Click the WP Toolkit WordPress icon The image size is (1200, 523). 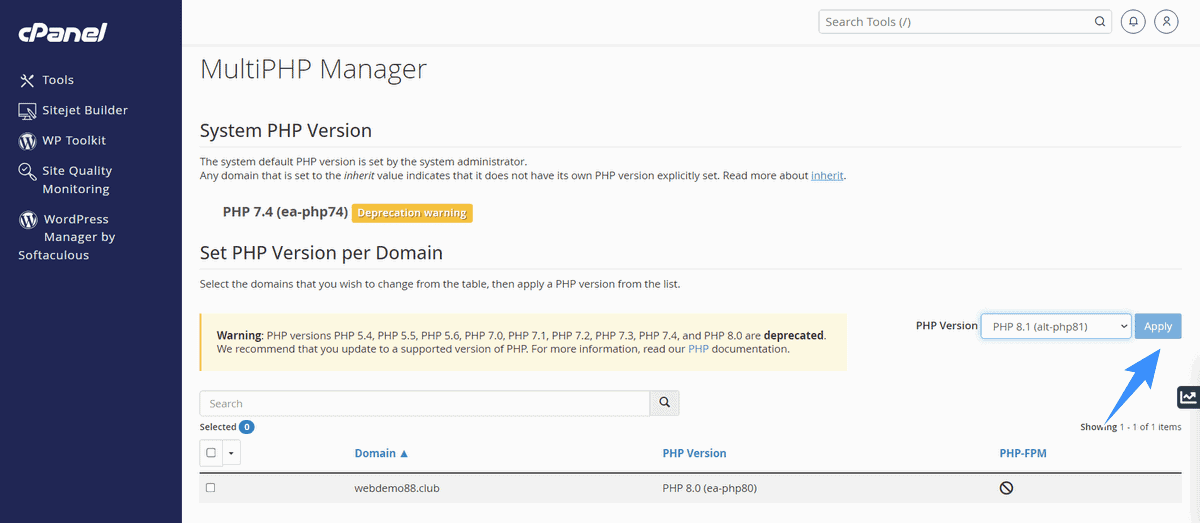27,141
